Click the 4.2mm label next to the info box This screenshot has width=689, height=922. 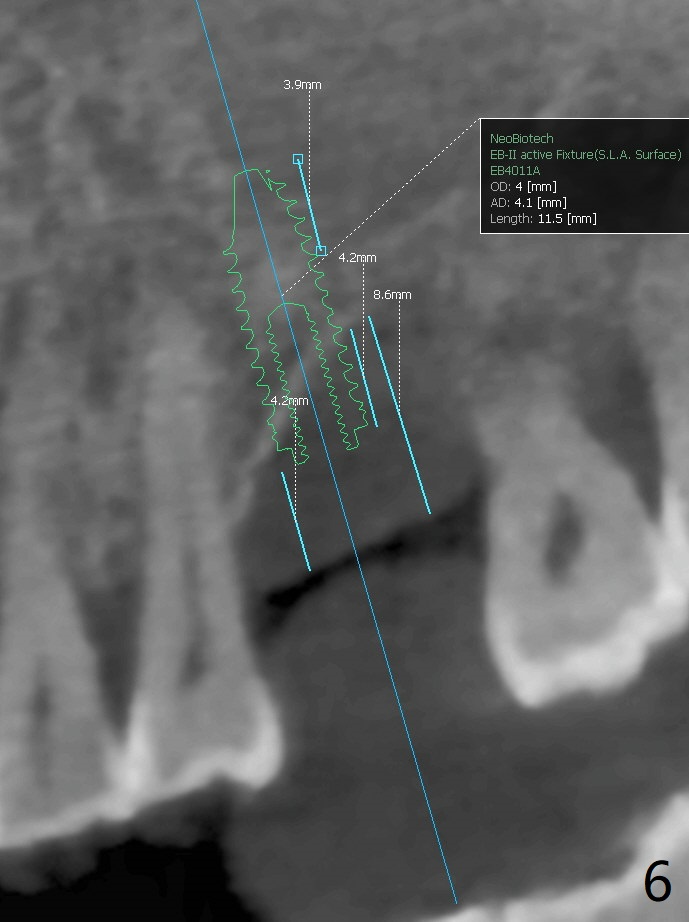click(357, 258)
